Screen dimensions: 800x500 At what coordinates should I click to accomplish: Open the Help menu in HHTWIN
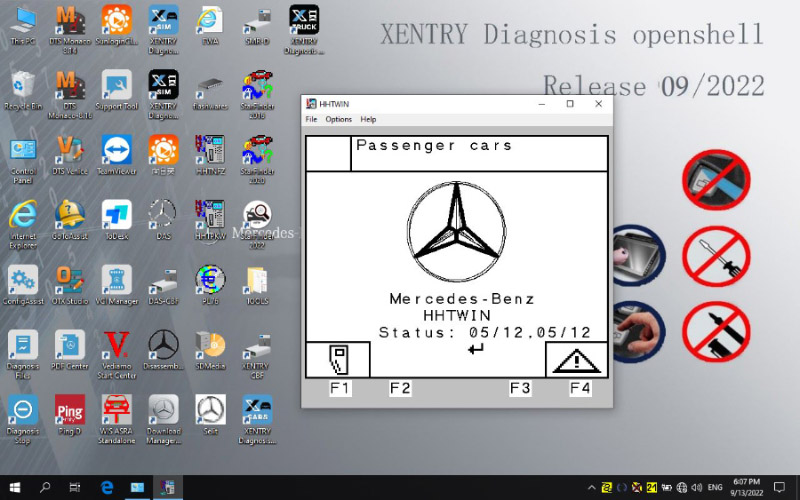368,119
